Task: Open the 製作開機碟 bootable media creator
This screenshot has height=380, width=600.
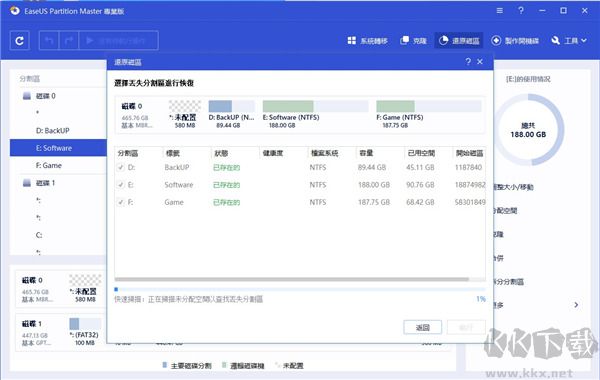Action: (x=515, y=41)
